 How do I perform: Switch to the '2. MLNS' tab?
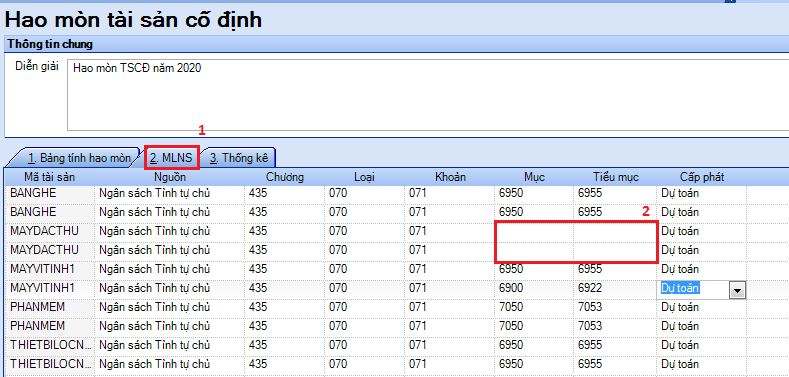tap(172, 158)
